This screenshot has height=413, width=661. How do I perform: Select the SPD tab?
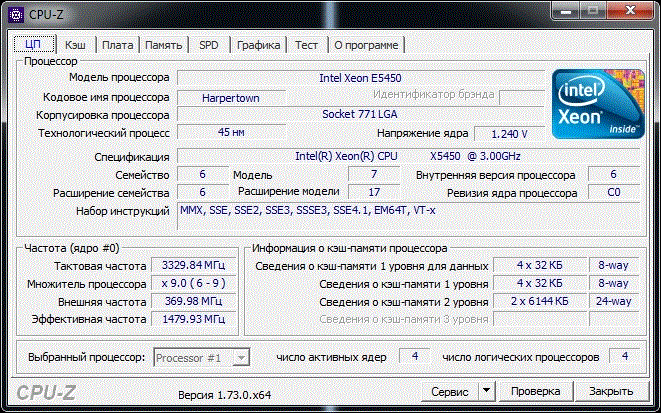tap(209, 45)
